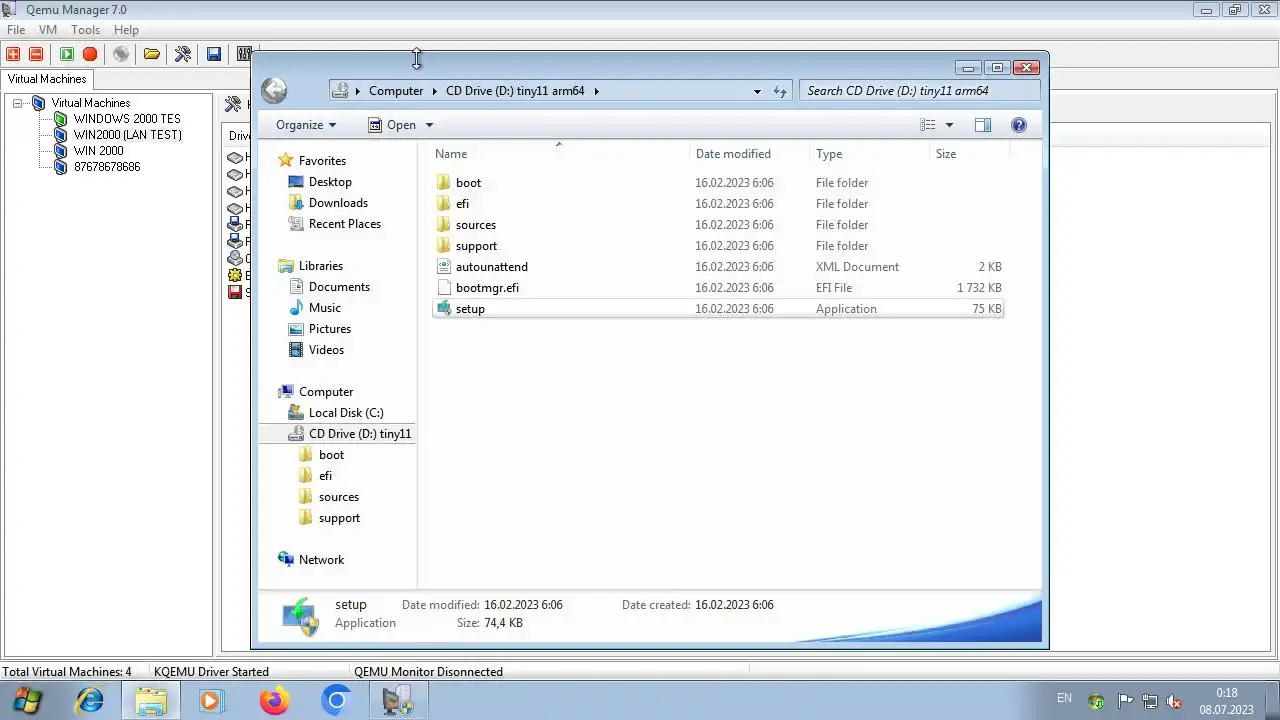Open Recent Places in sidebar
Image resolution: width=1280 pixels, height=720 pixels.
[x=345, y=224]
